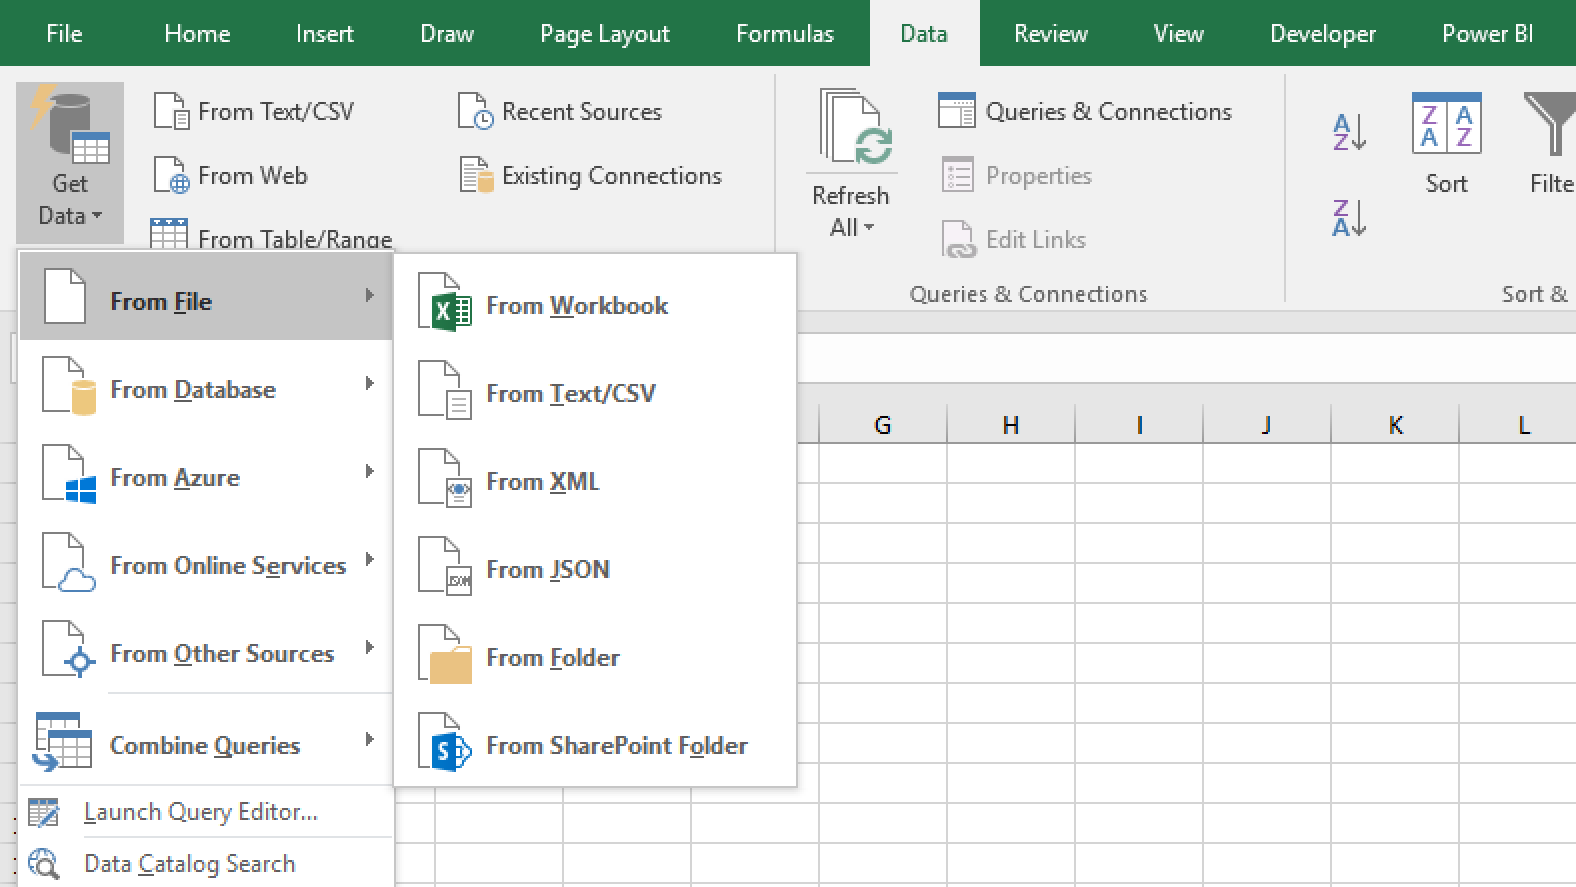Open Existing Connections
This screenshot has width=1576, height=887.
click(590, 176)
